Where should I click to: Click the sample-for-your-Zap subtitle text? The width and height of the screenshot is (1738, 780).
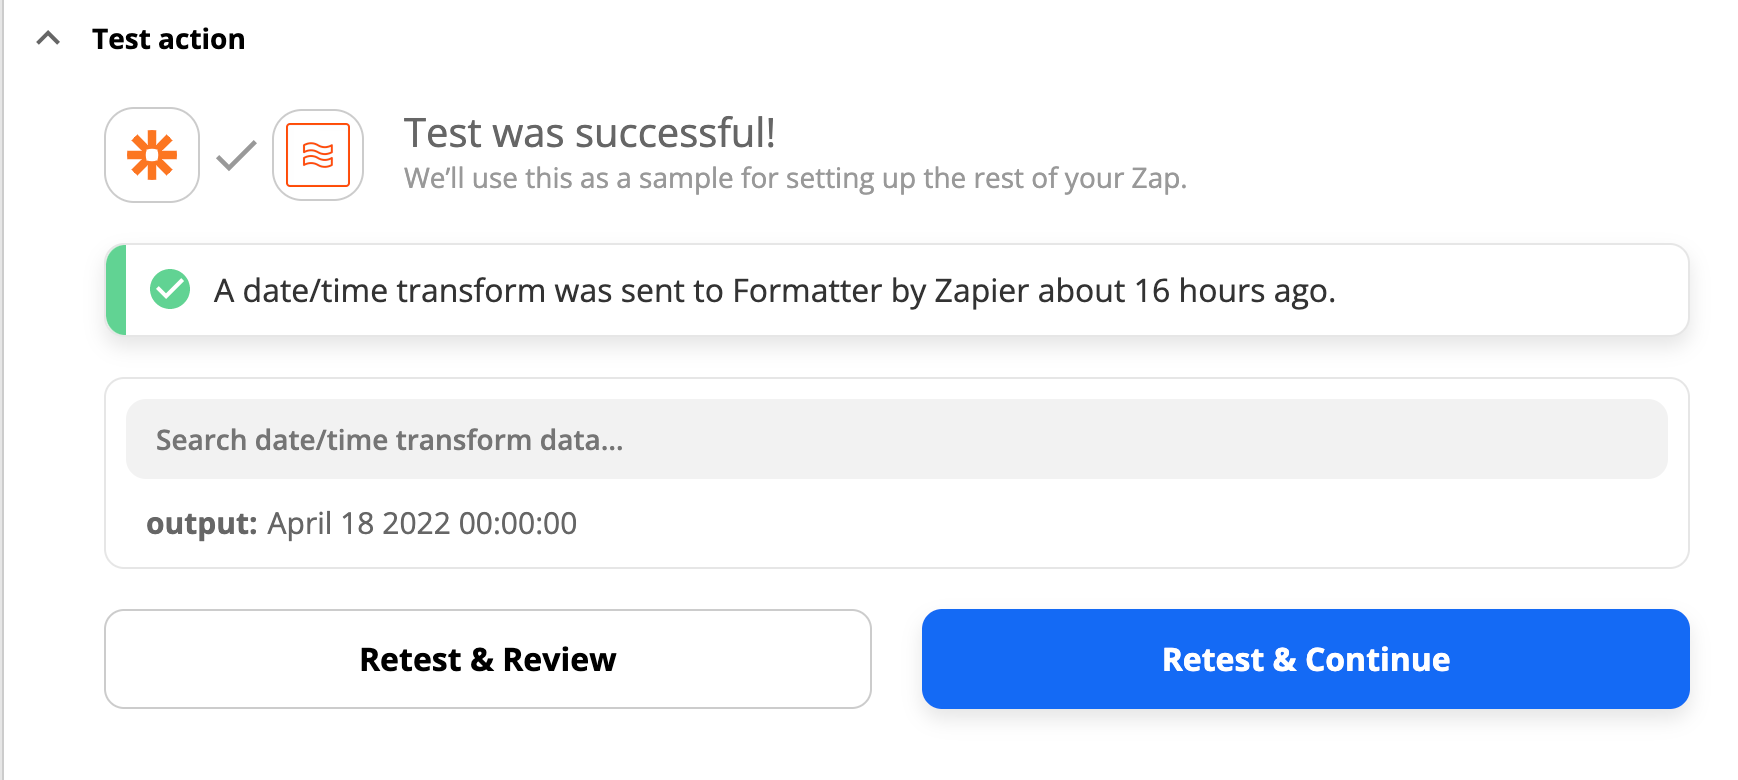pyautogui.click(x=795, y=178)
